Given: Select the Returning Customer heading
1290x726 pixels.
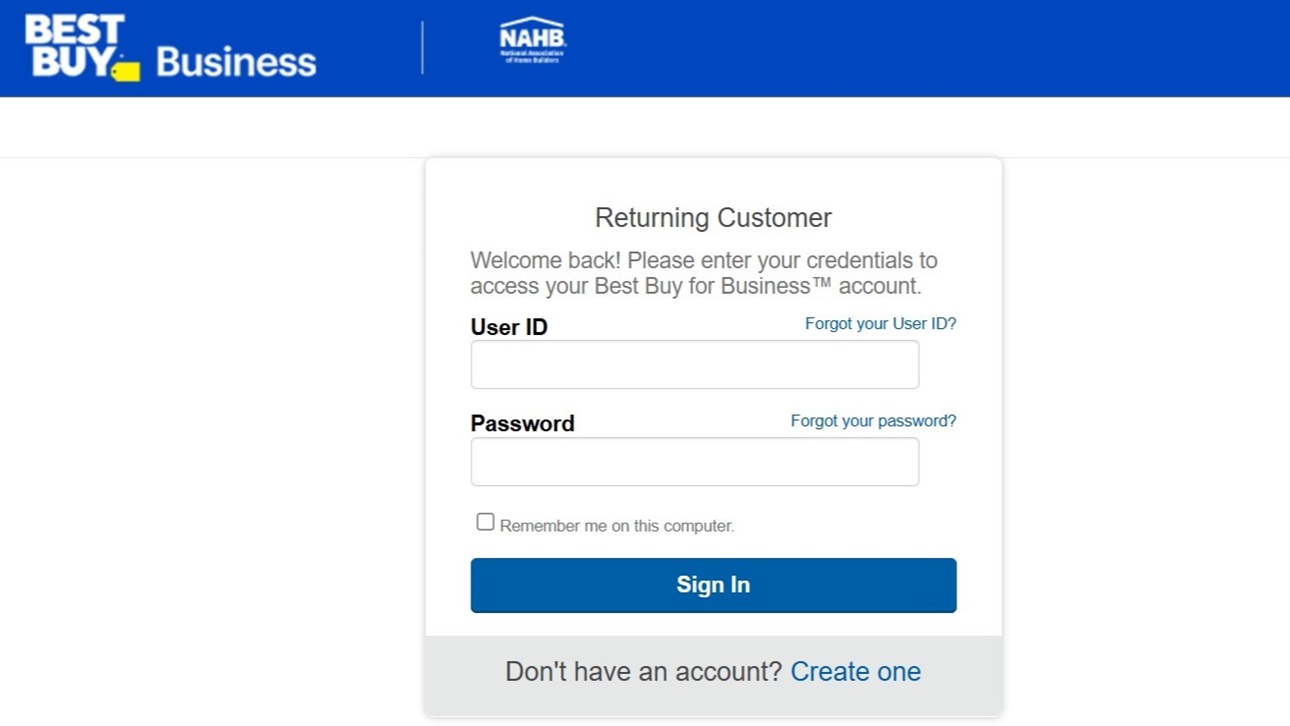Looking at the screenshot, I should point(714,218).
